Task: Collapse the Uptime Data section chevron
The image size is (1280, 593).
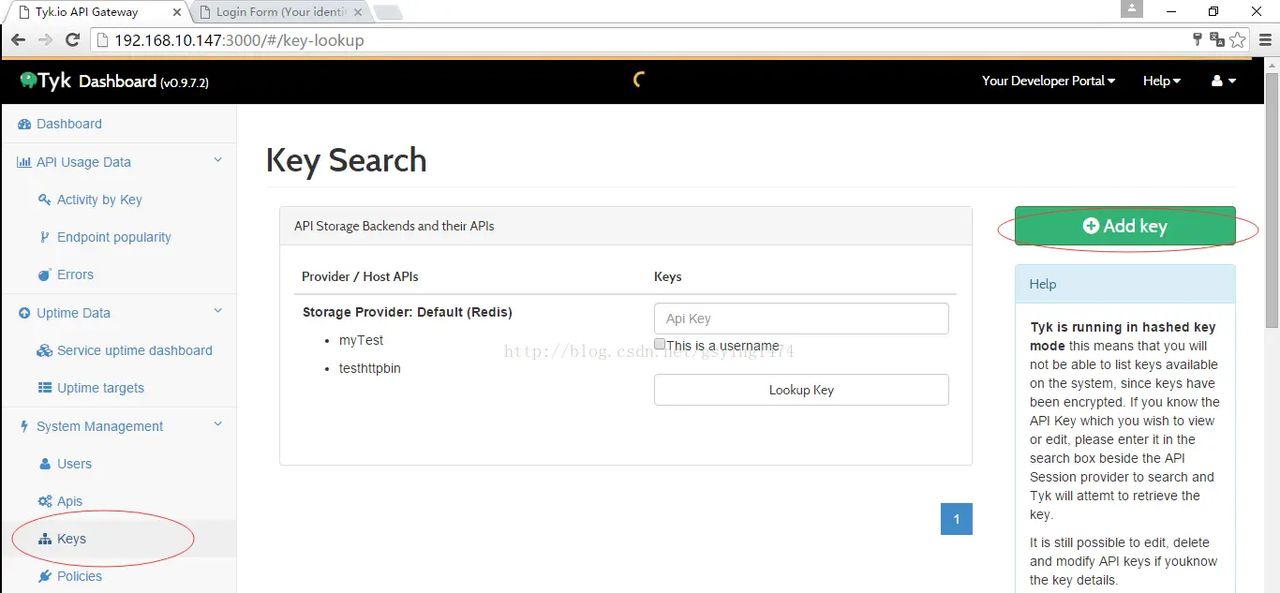Action: (x=218, y=311)
